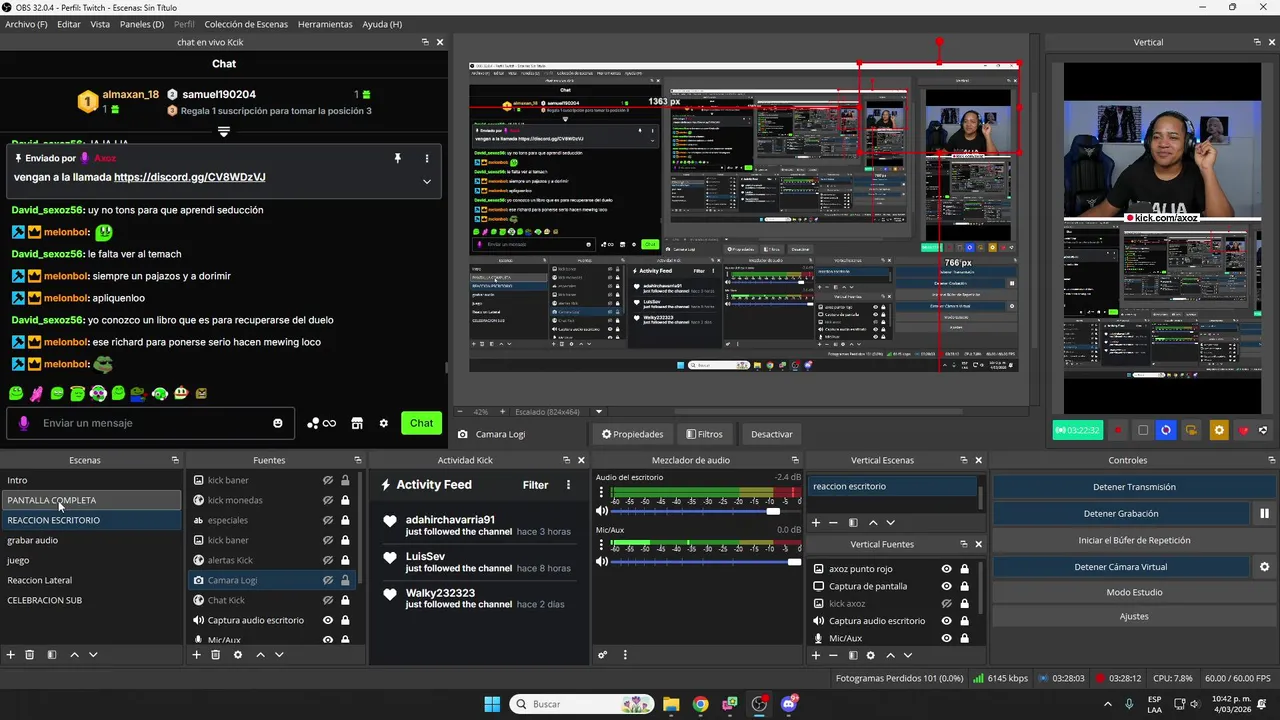The height and width of the screenshot is (720, 1280).
Task: Toggle visibility of the especiales source
Action: pos(328,520)
